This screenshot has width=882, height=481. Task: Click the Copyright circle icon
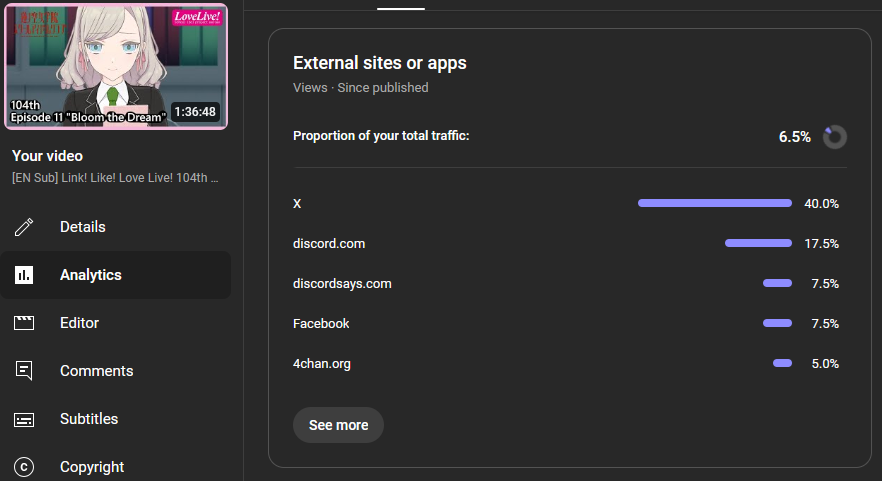[24, 467]
